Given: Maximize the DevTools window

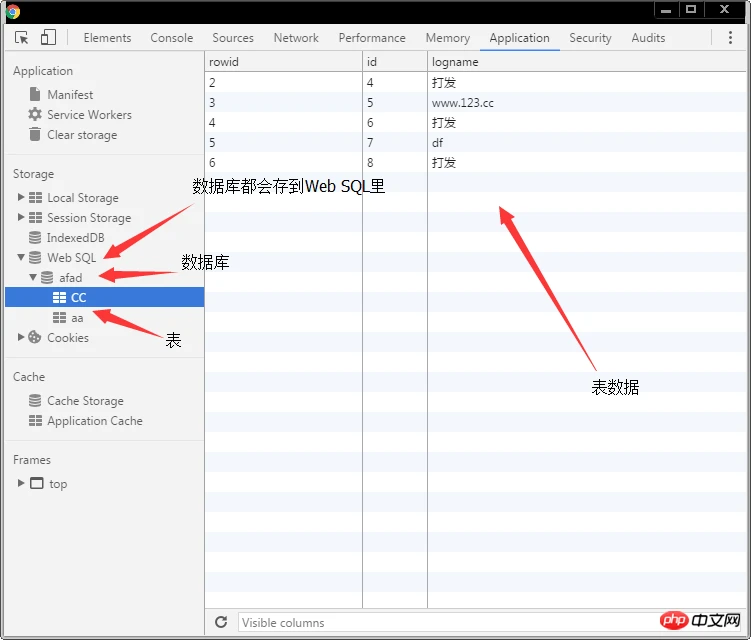Looking at the screenshot, I should click(x=691, y=9).
